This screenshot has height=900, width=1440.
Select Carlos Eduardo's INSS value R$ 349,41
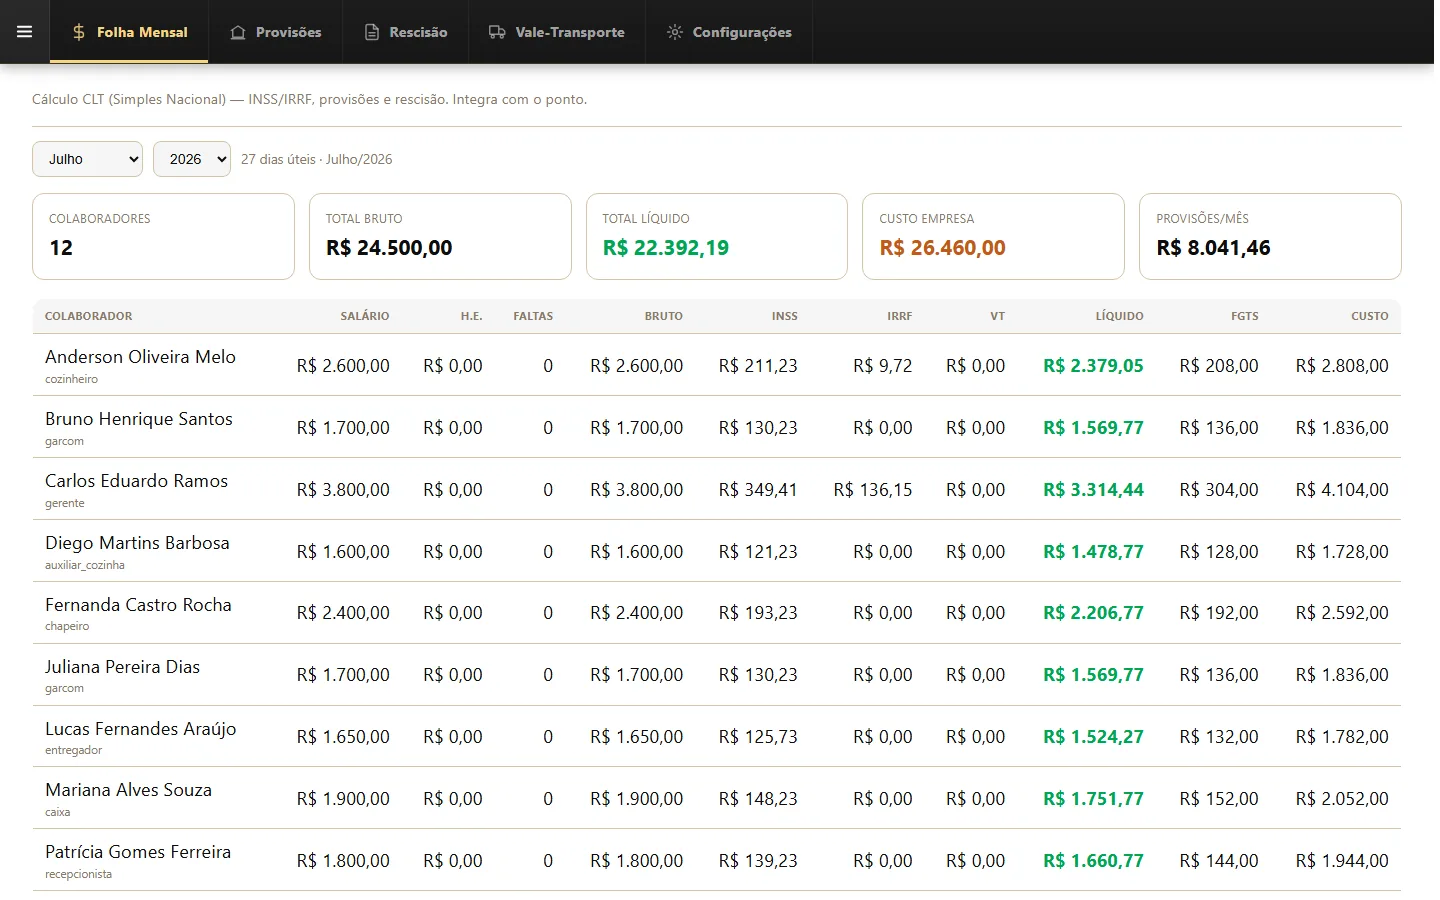click(758, 490)
